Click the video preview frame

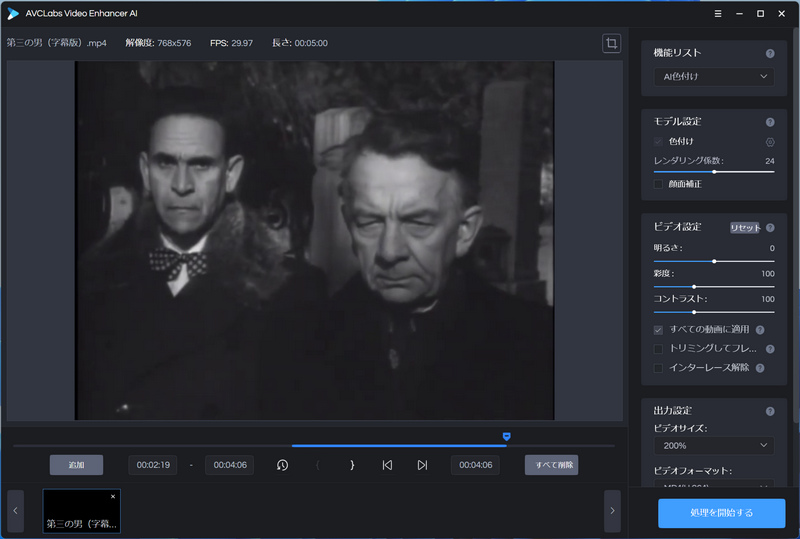coord(314,240)
